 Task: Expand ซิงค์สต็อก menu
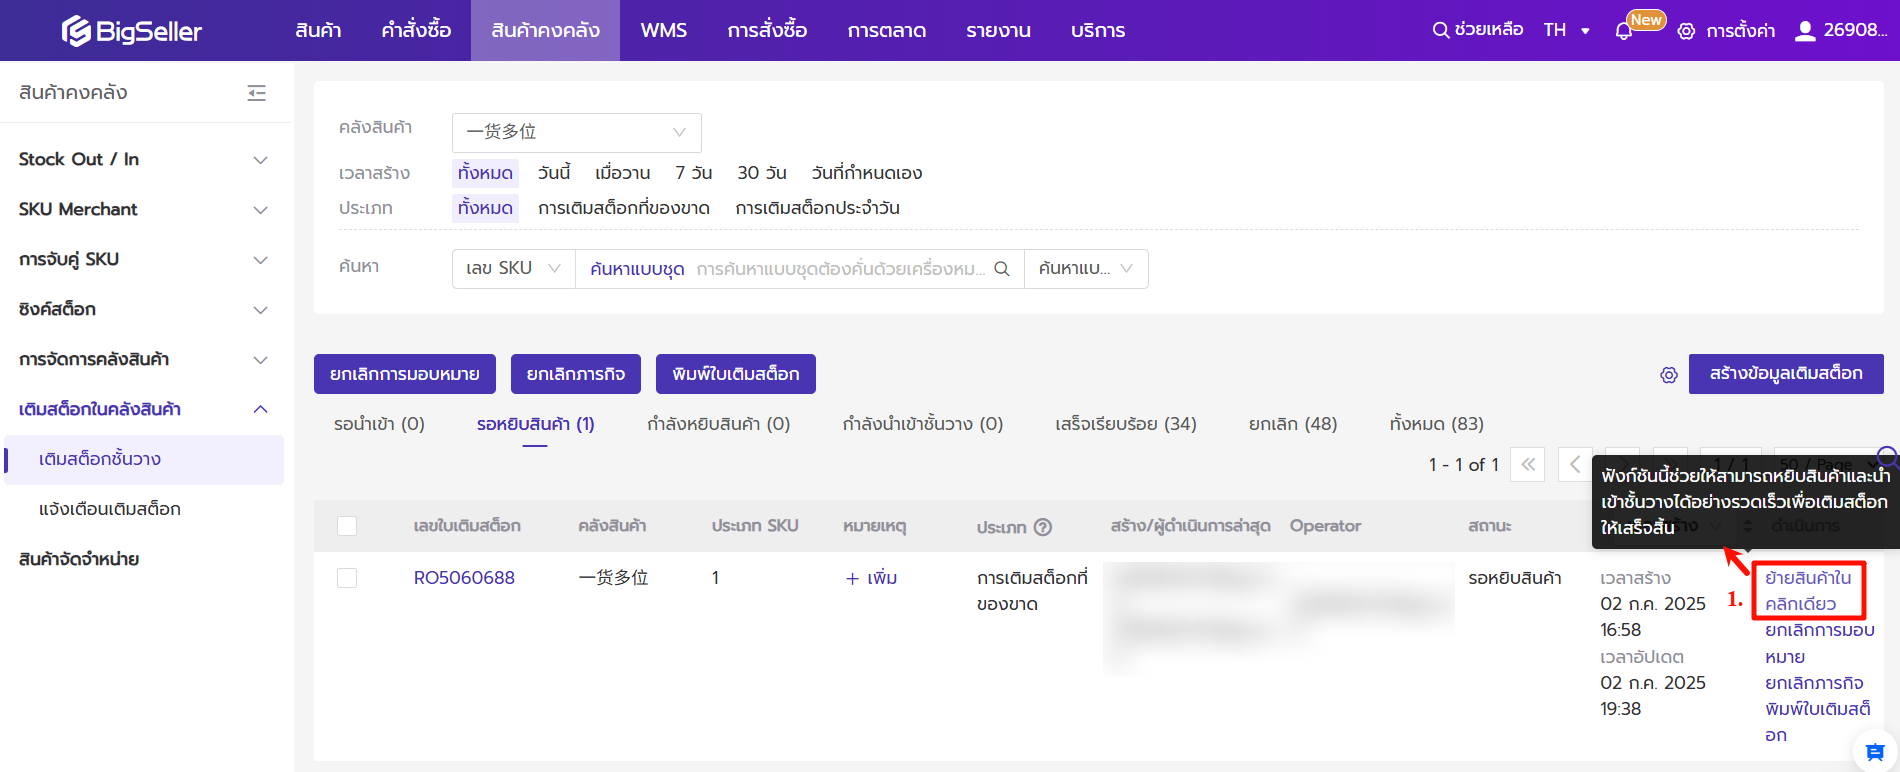145,310
